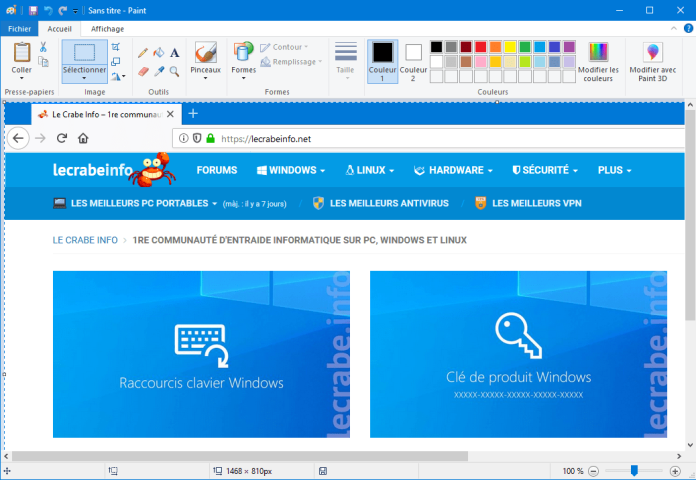
Task: Collapse the ribbon with the chevron
Action: coord(674,28)
